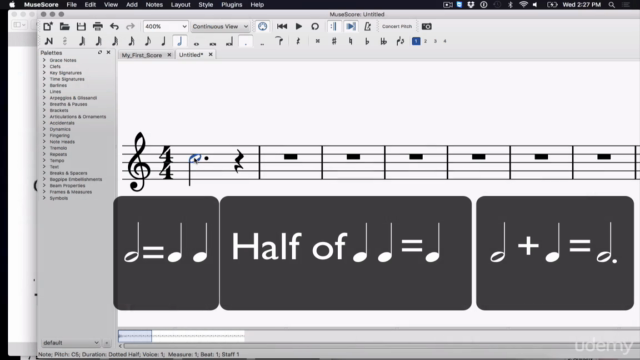Switch to My_First_Score tab
This screenshot has height=360, width=640.
pyautogui.click(x=142, y=55)
